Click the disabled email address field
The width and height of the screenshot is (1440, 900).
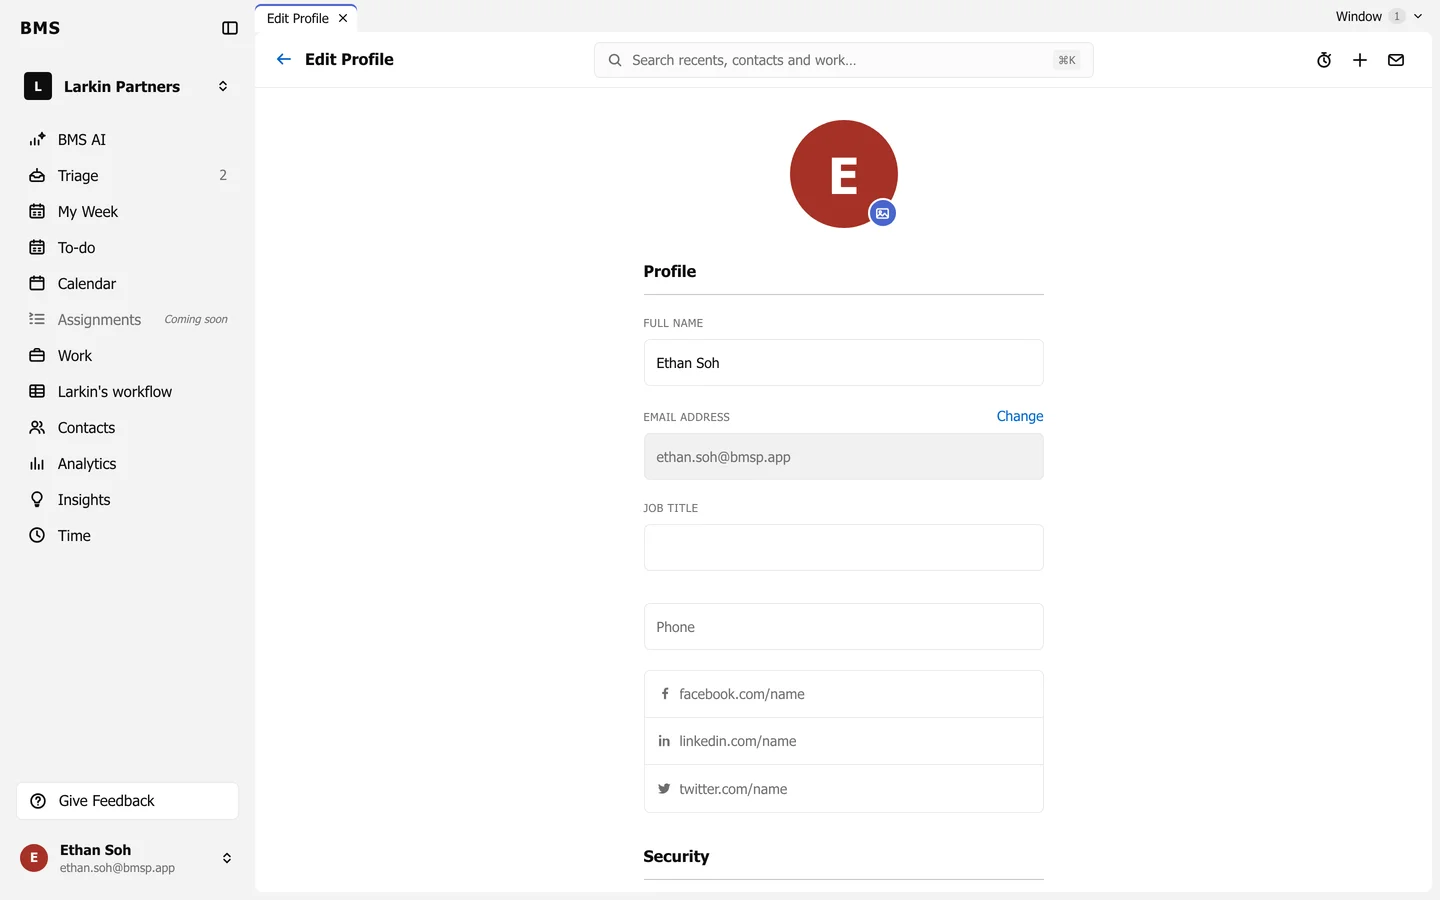click(x=844, y=457)
